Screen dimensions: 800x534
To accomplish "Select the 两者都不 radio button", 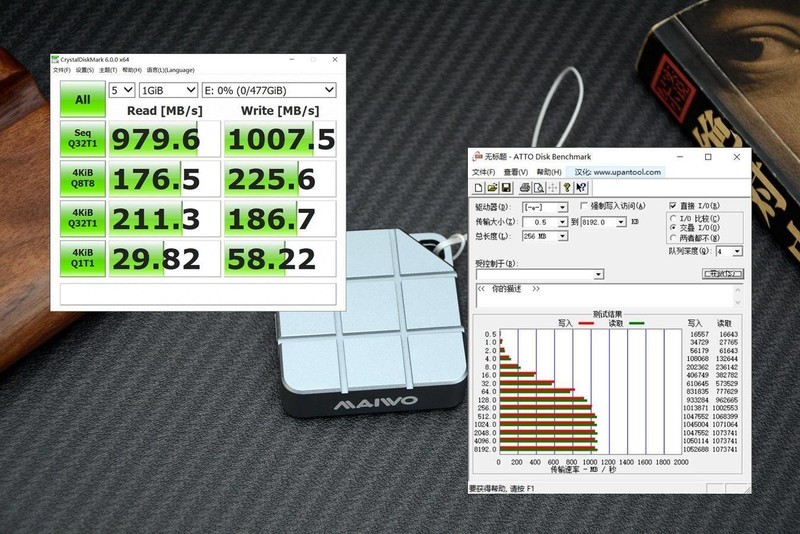I will point(673,238).
